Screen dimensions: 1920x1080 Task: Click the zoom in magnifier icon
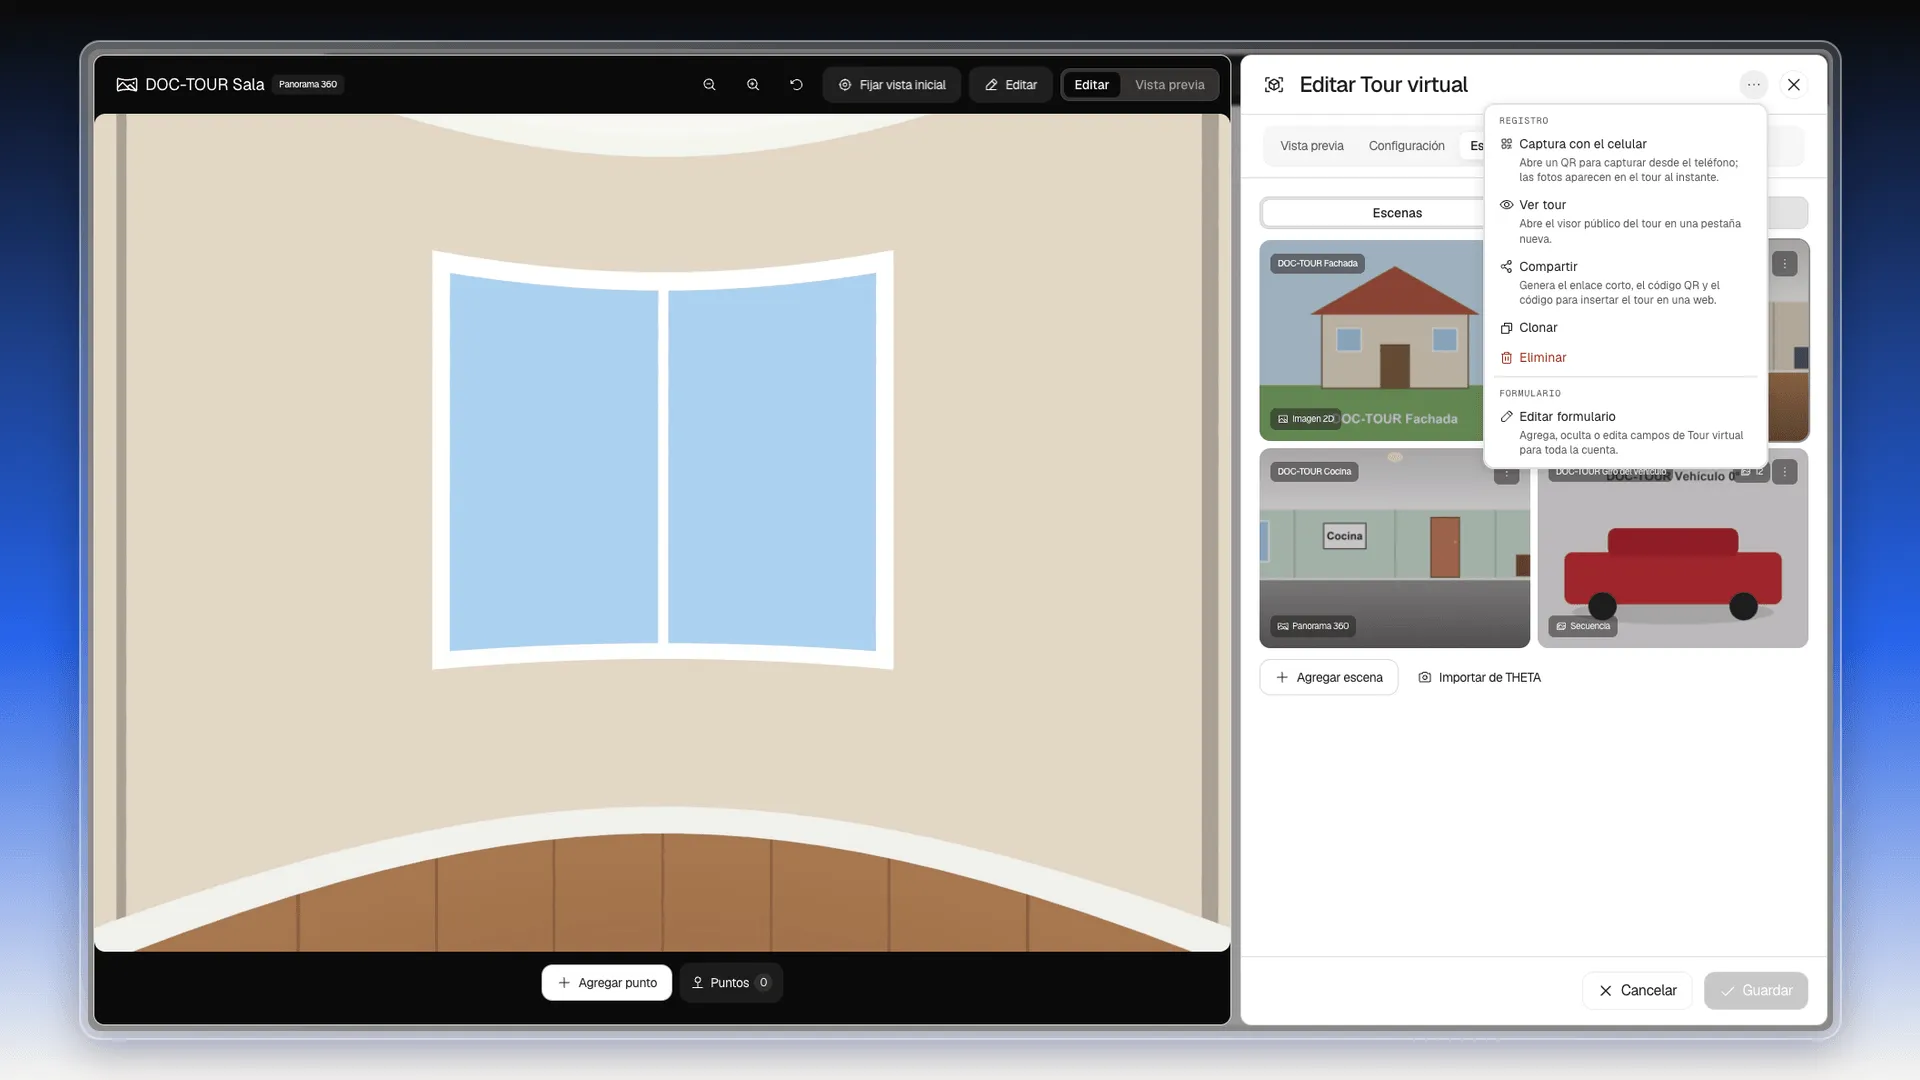point(753,85)
